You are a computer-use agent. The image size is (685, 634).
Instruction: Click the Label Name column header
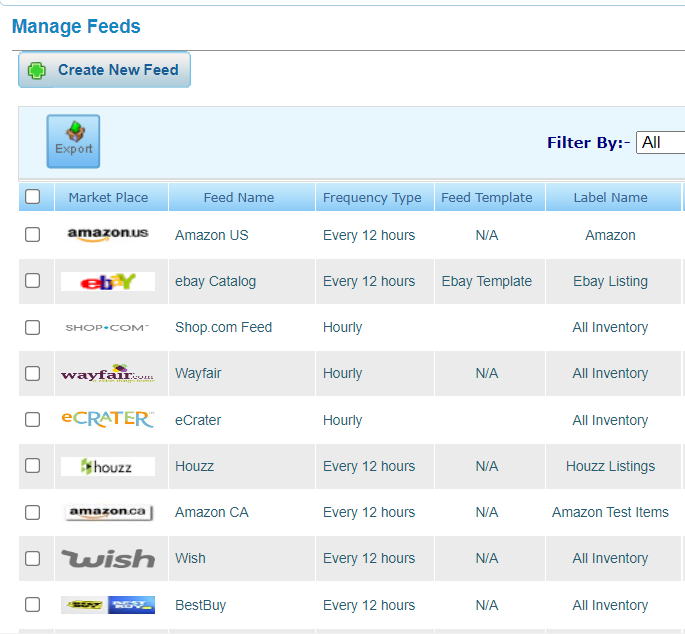point(610,197)
